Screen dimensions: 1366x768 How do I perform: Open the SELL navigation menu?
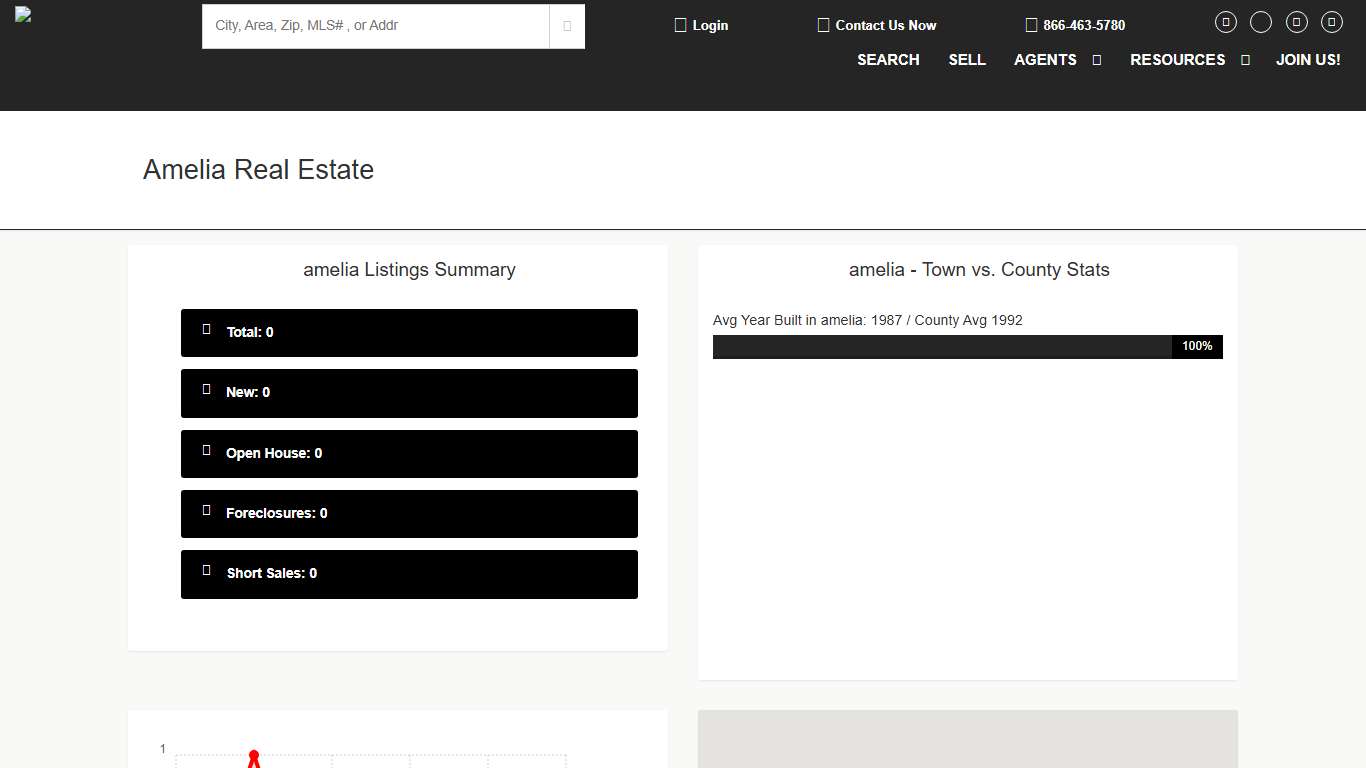click(x=967, y=60)
